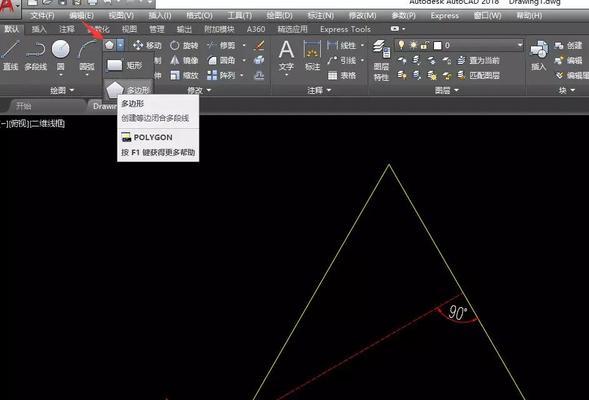Image resolution: width=589 pixels, height=400 pixels.
Task: Choose Polygon (多边形) from the flyout
Action: [x=128, y=89]
